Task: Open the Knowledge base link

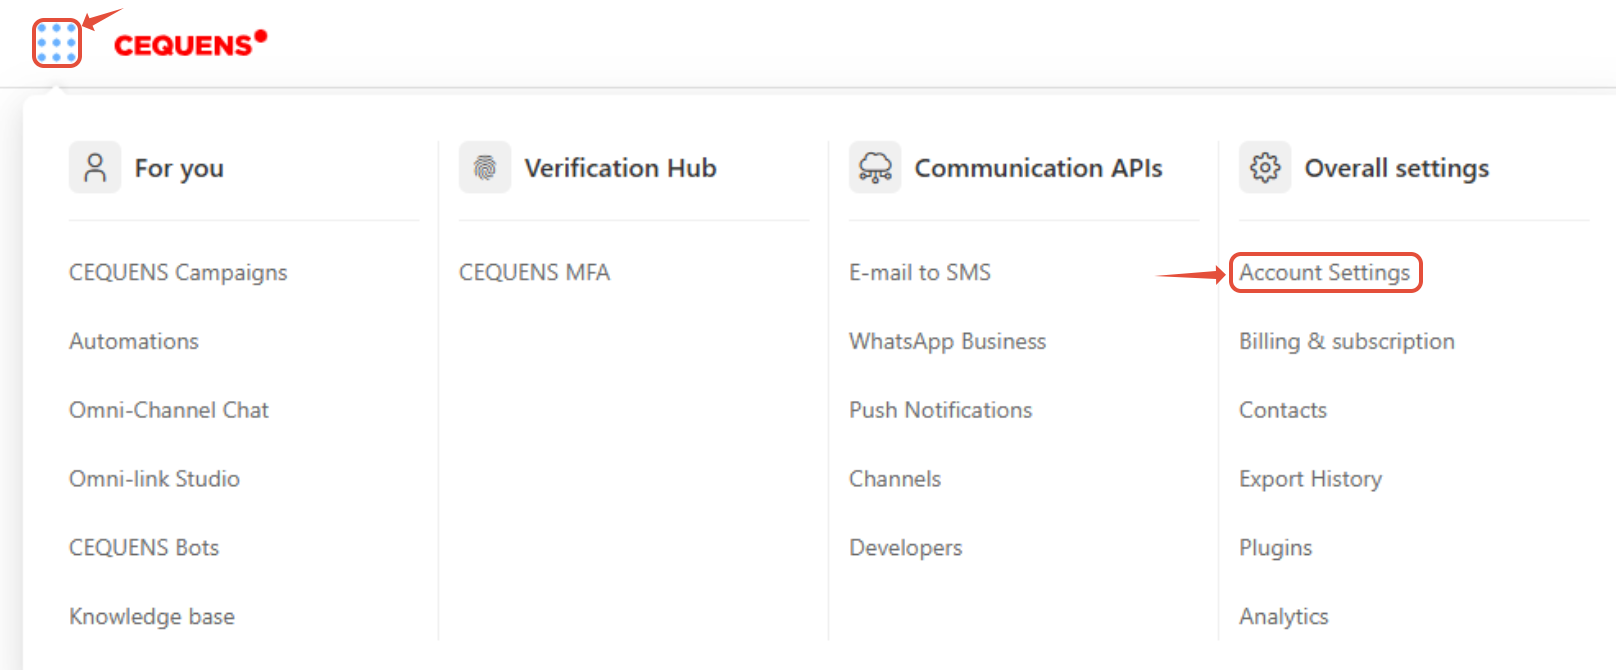Action: (152, 617)
